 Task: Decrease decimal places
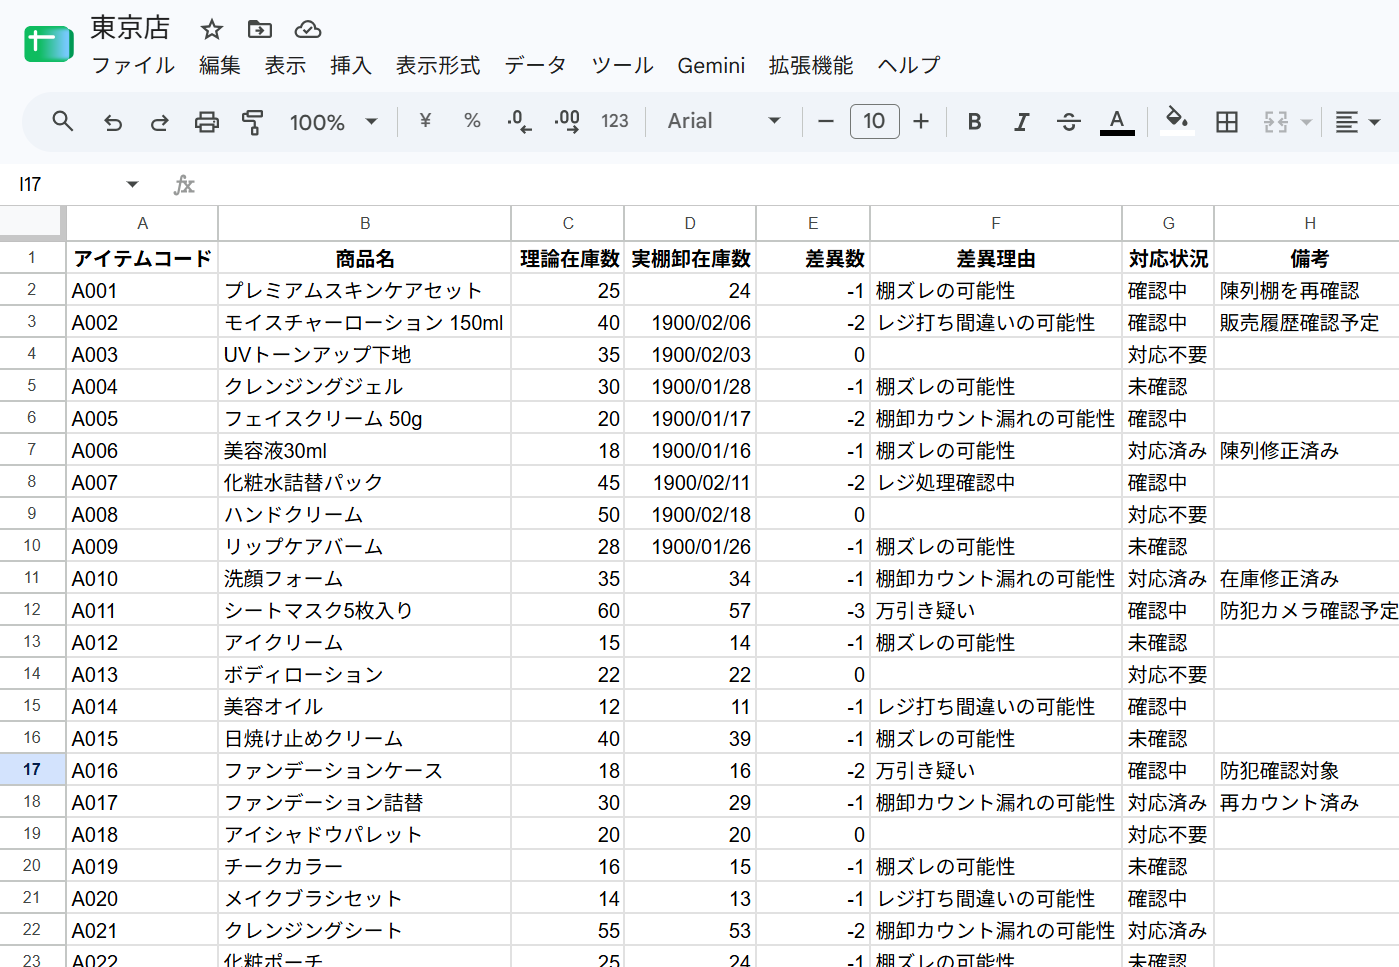[x=519, y=122]
